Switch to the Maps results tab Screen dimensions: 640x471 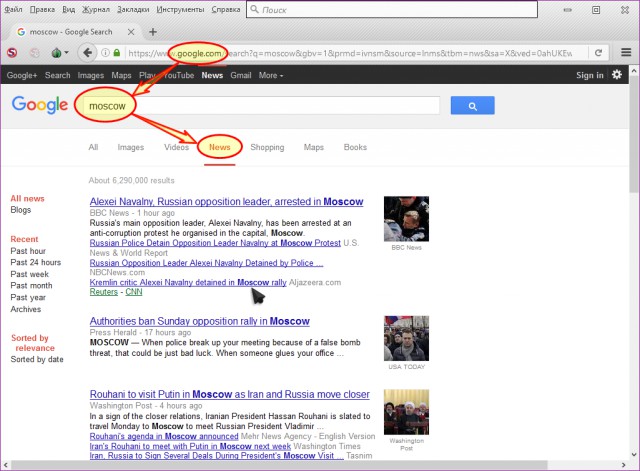313,147
